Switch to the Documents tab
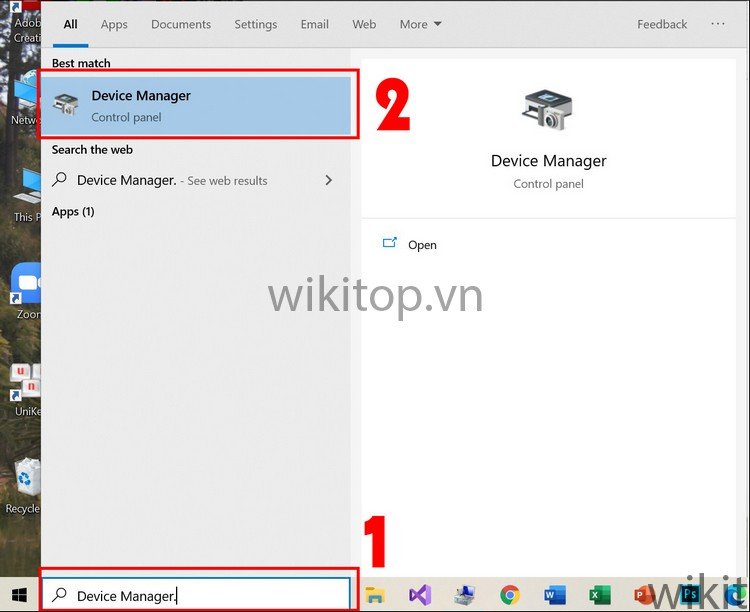The width and height of the screenshot is (750, 612). coord(181,24)
